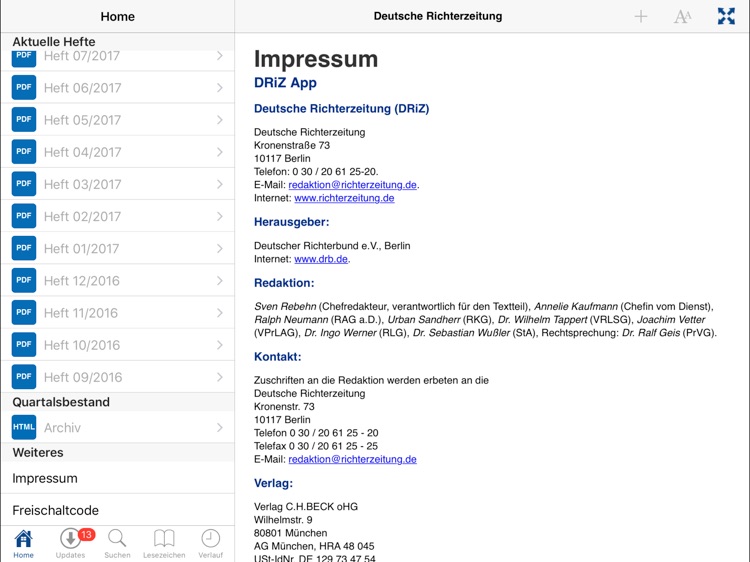This screenshot has height=562, width=750.
Task: Open Archiv via its chevron arrow
Action: tap(220, 427)
